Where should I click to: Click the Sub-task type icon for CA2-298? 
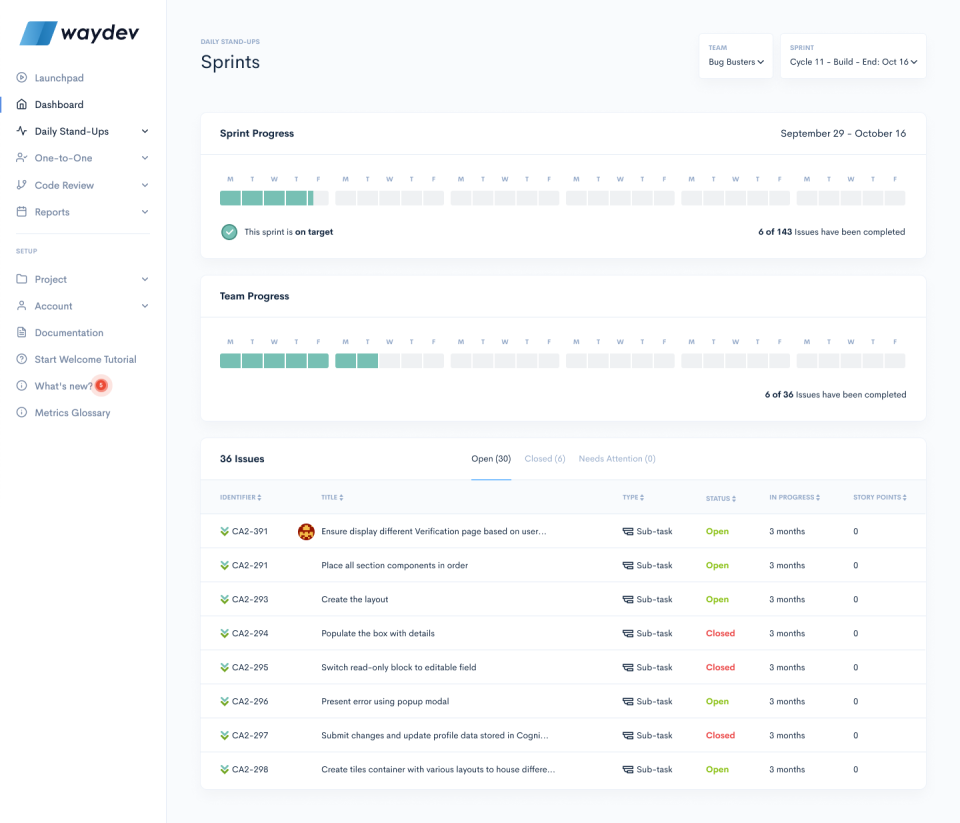point(628,770)
